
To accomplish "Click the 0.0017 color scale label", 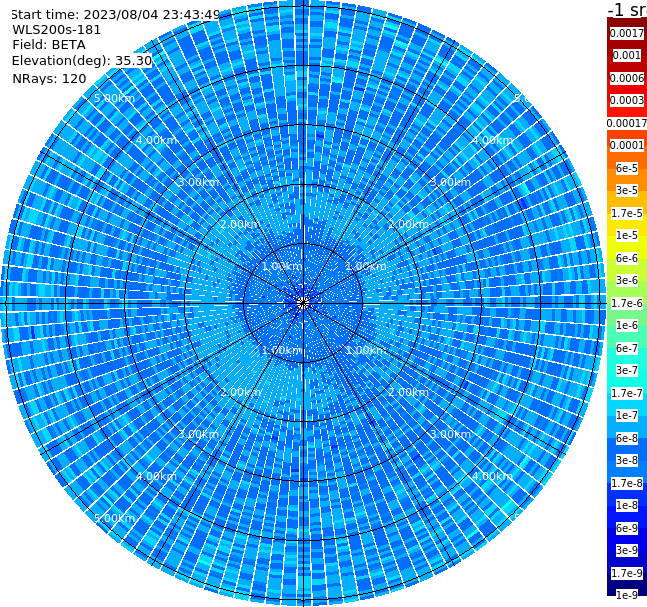I will click(x=627, y=33).
